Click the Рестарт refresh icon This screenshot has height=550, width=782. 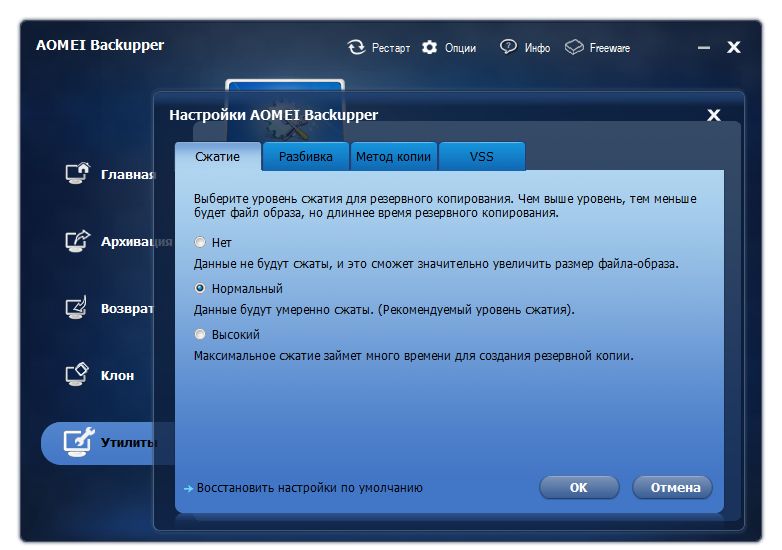pos(356,47)
